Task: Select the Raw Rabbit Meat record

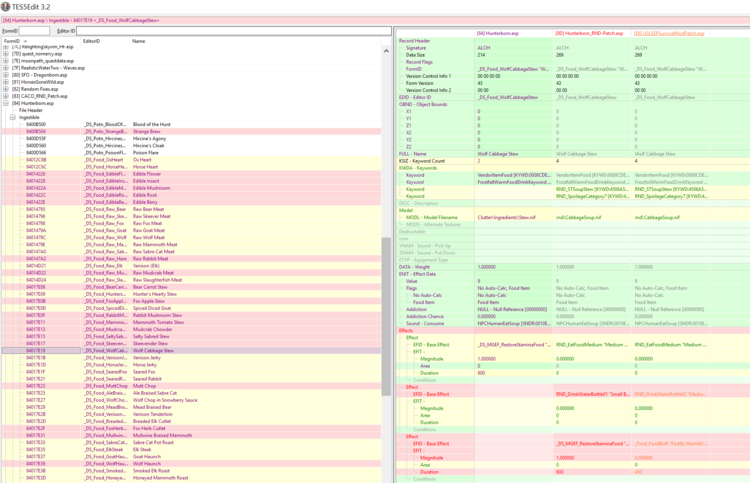Action: coord(191,259)
